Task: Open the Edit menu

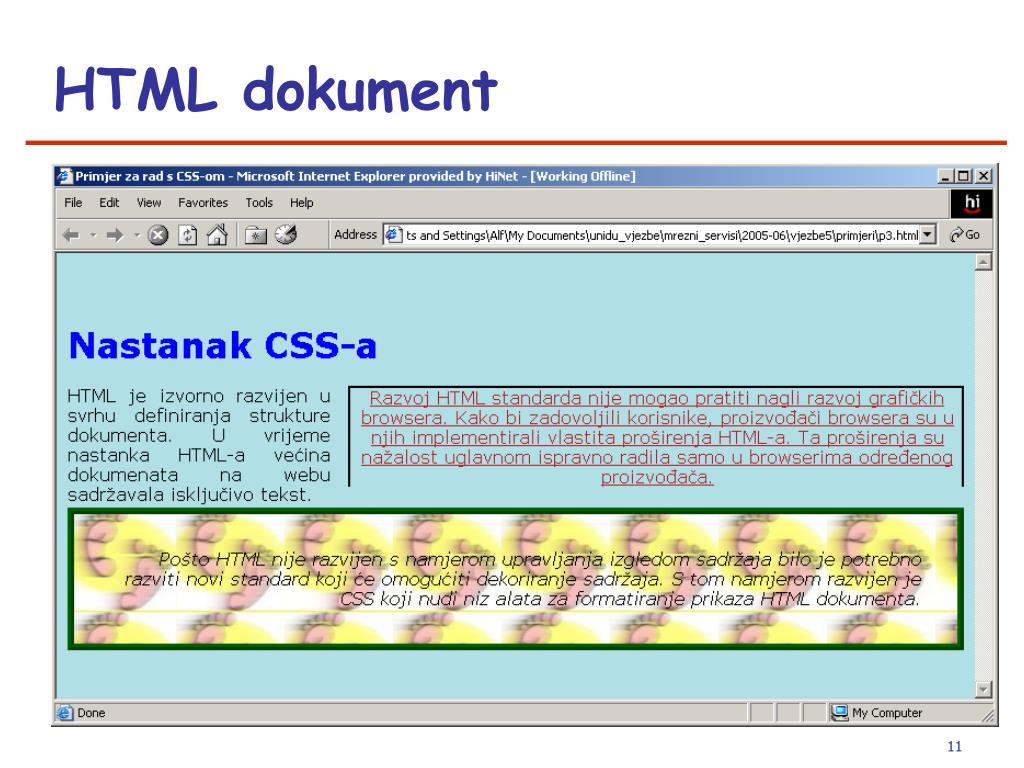Action: click(x=109, y=203)
